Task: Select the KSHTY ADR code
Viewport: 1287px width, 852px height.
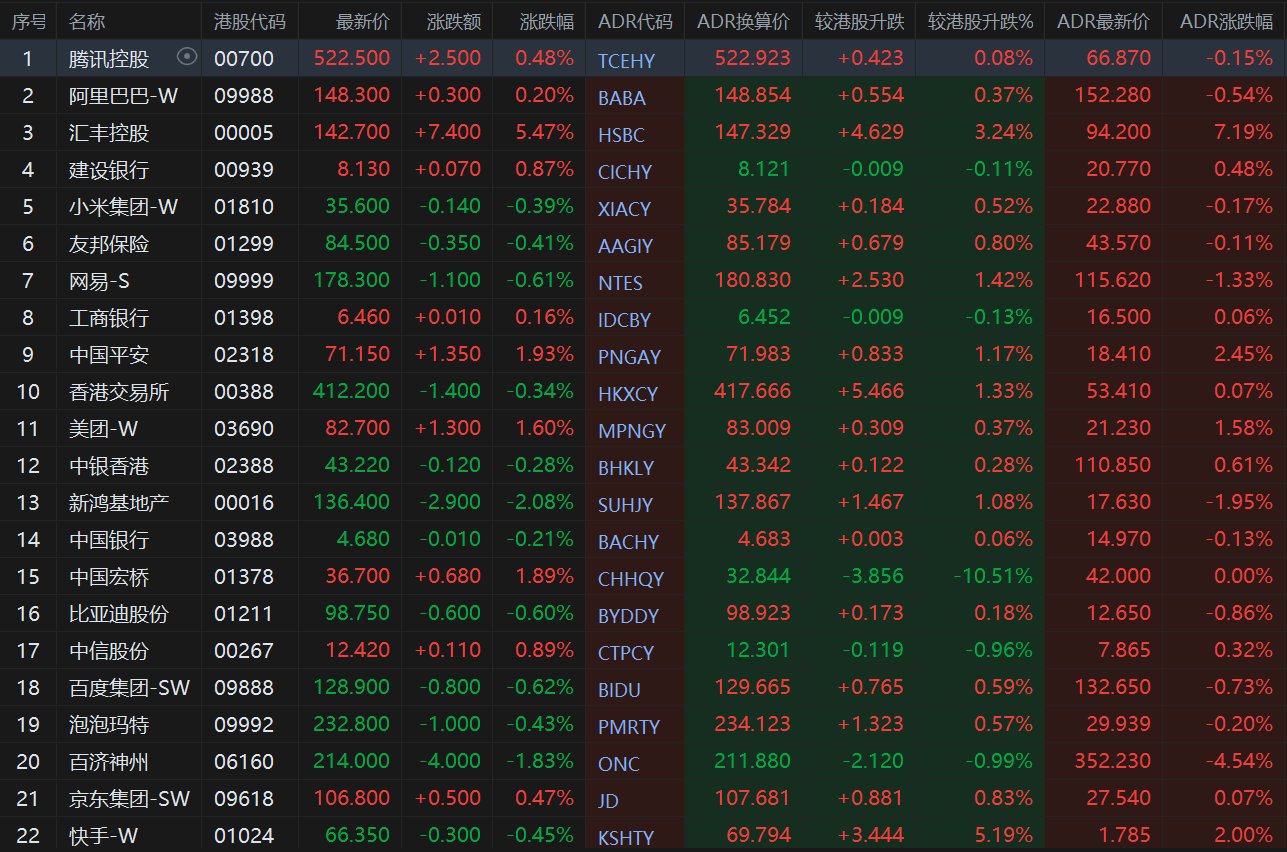Action: (x=626, y=838)
